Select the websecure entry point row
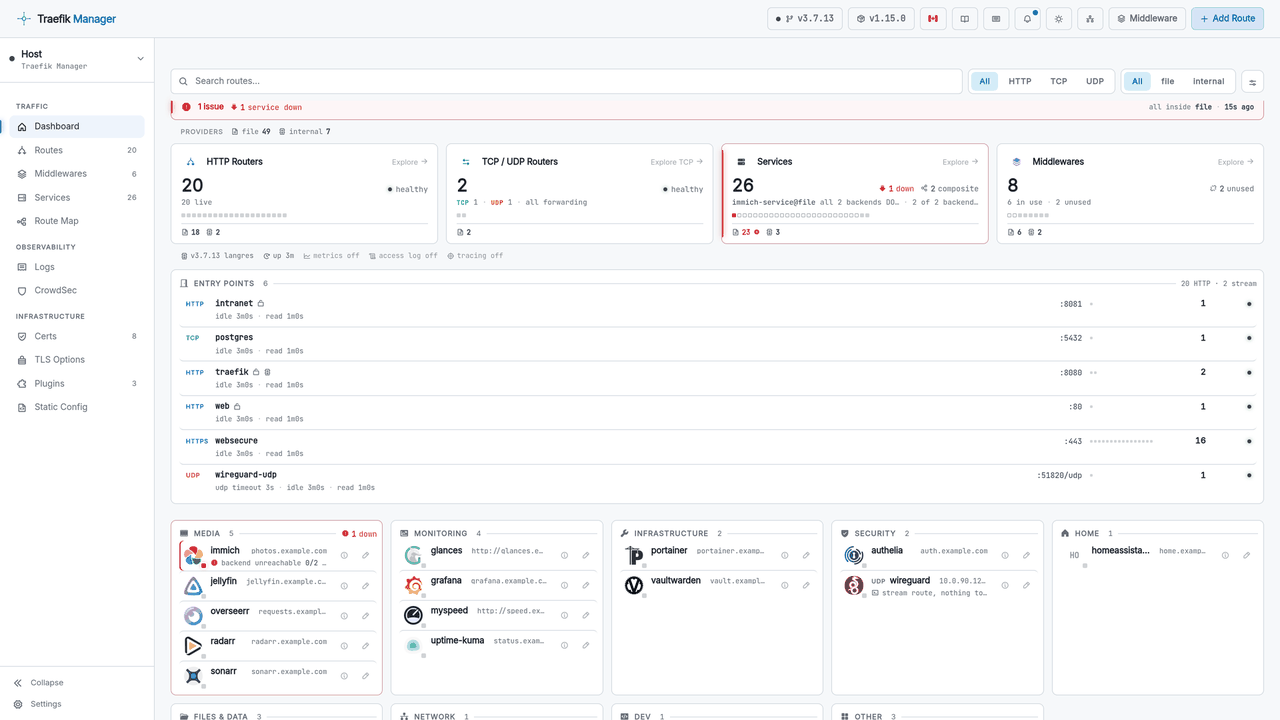Viewport: 1280px width, 720px height. coord(717,447)
